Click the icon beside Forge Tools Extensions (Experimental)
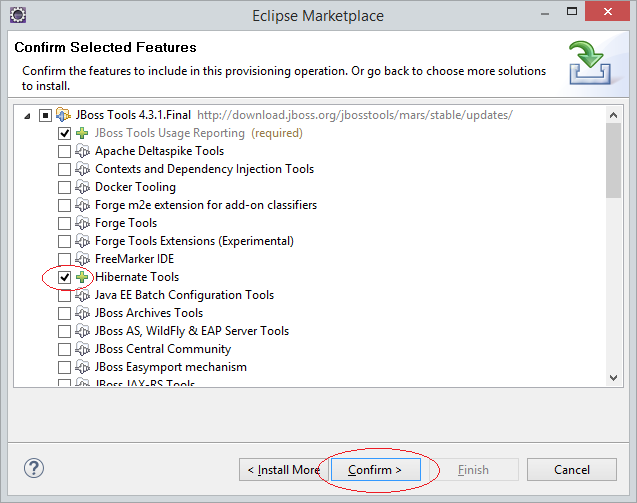This screenshot has width=637, height=503. (x=82, y=241)
